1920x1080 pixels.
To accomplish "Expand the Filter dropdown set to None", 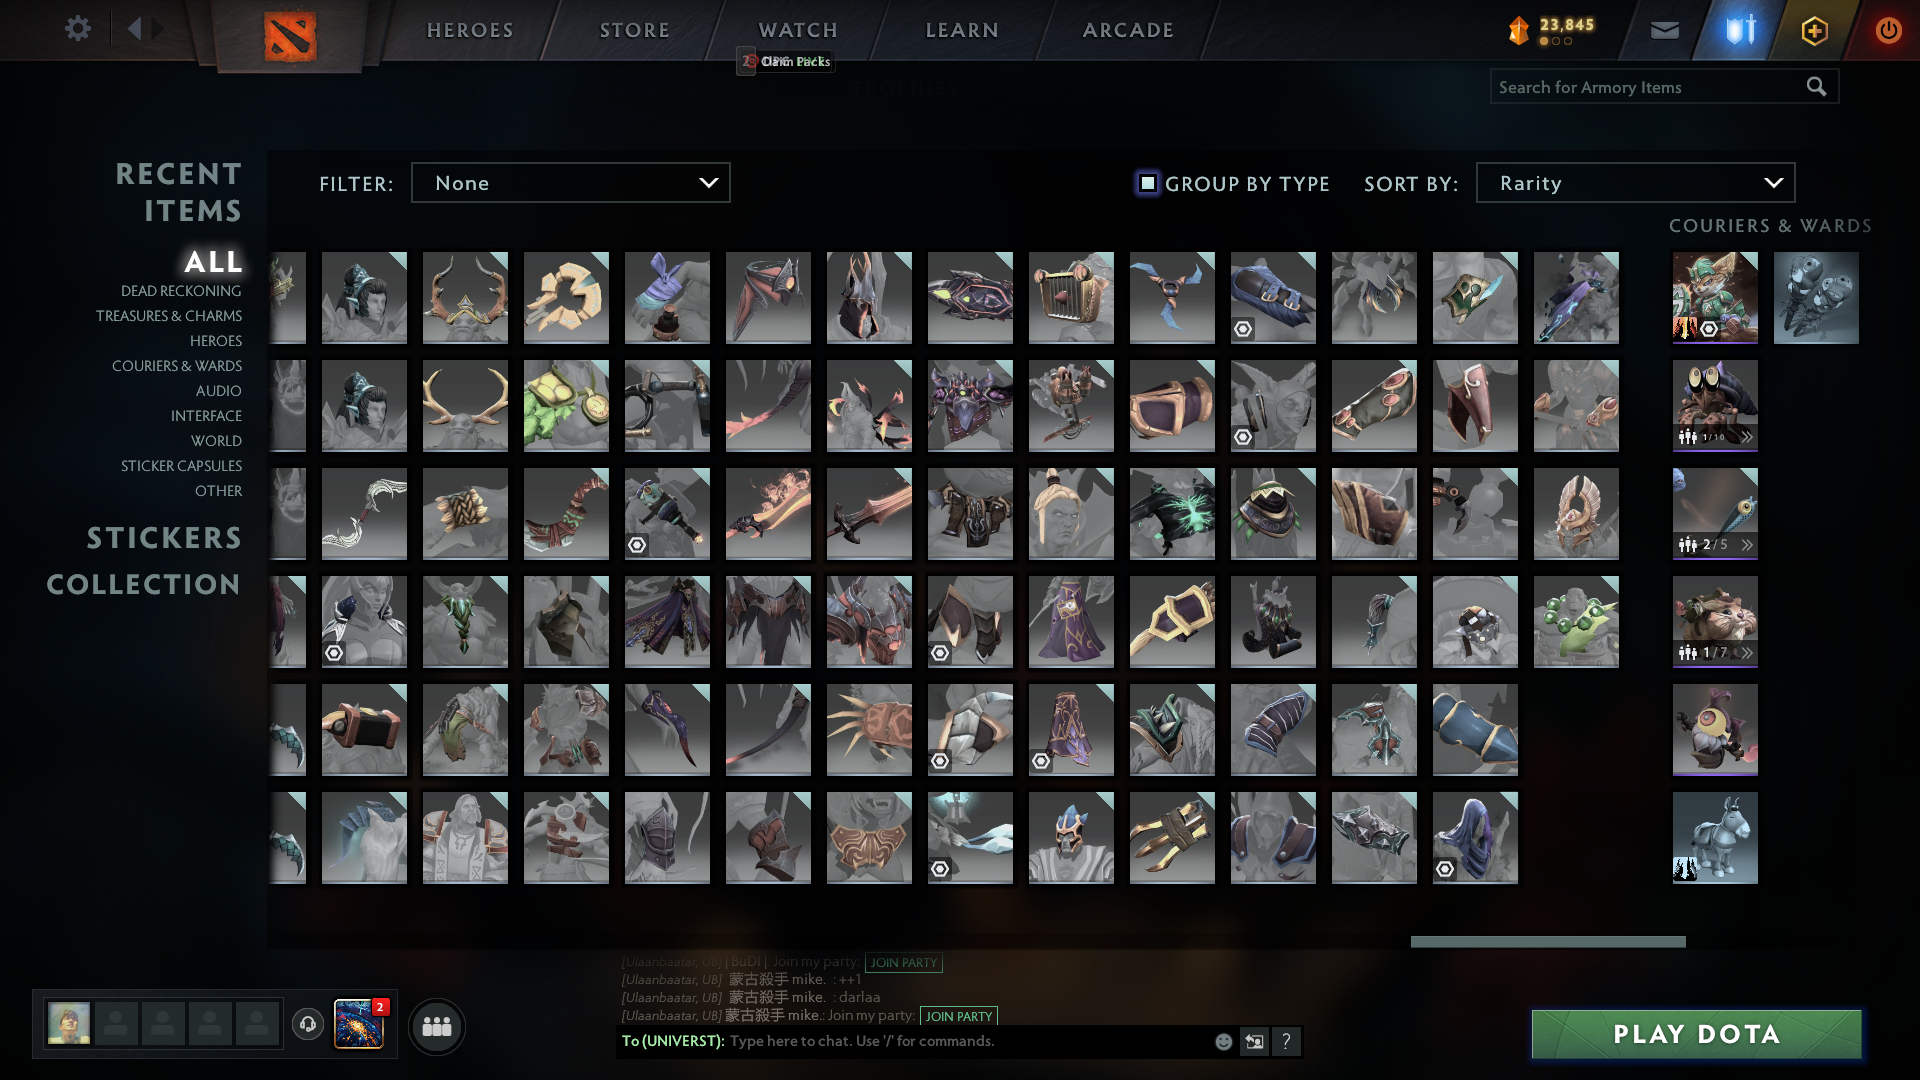I will pos(570,183).
